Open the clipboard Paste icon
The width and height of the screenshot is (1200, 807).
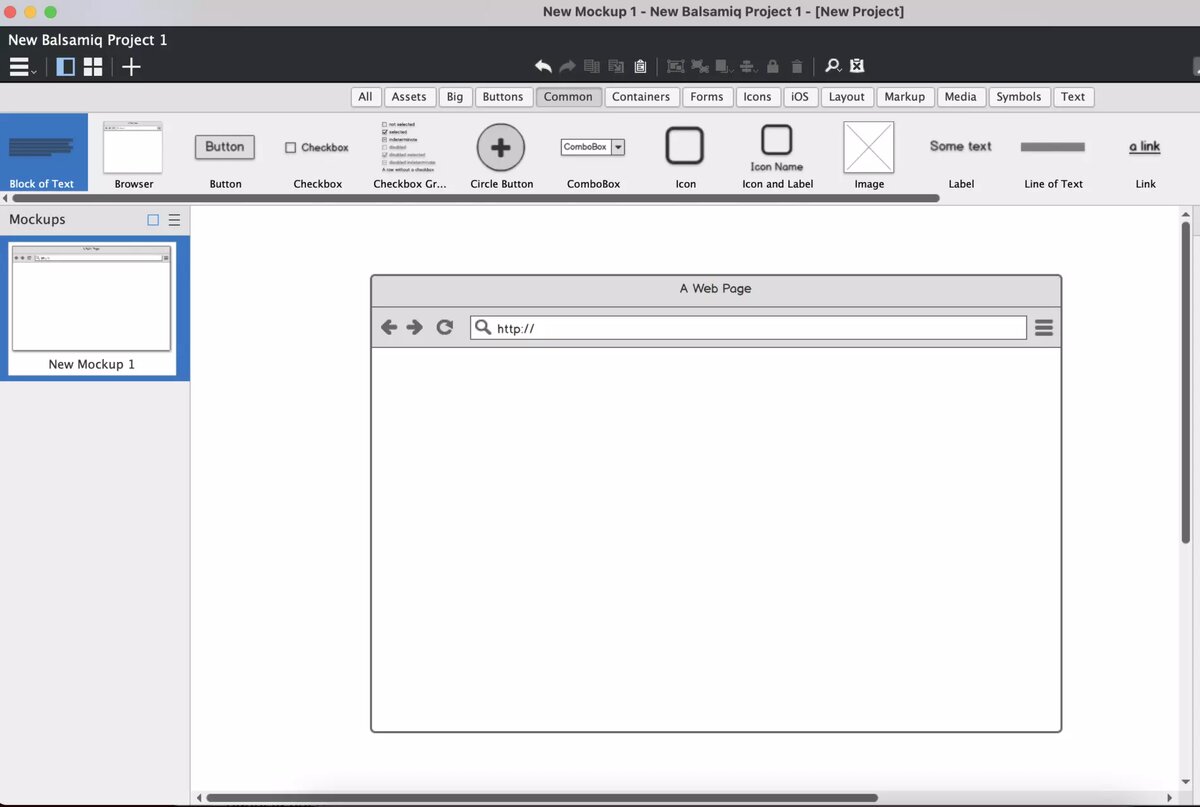point(640,65)
